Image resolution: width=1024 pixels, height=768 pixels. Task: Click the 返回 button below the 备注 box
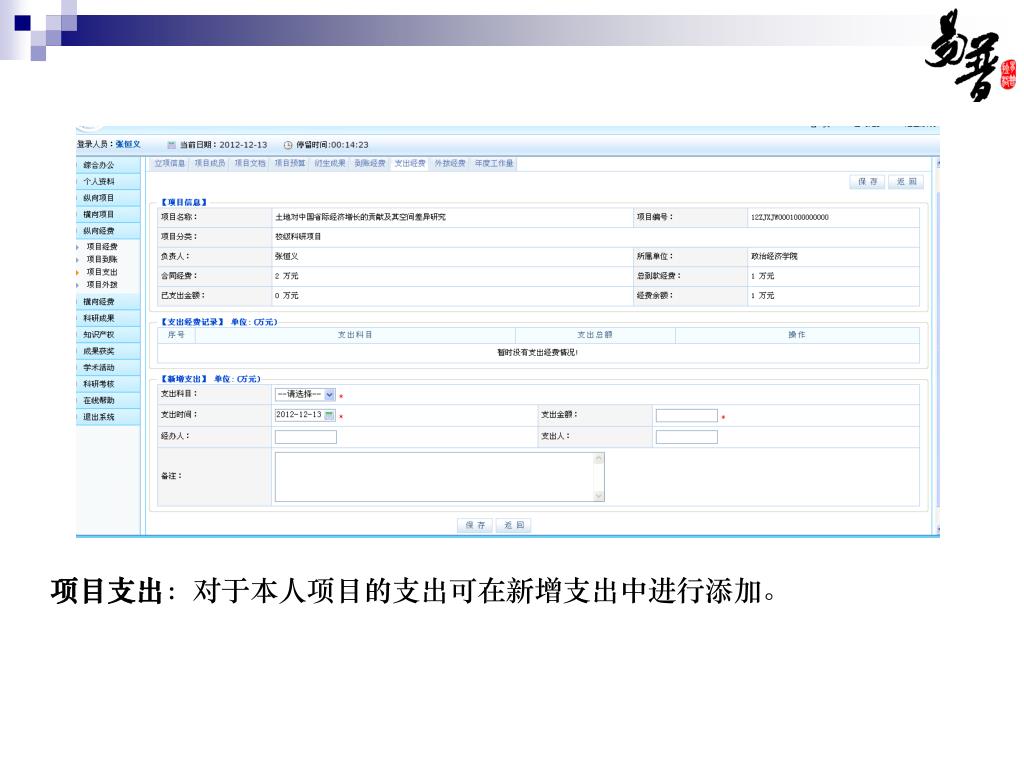coord(513,525)
